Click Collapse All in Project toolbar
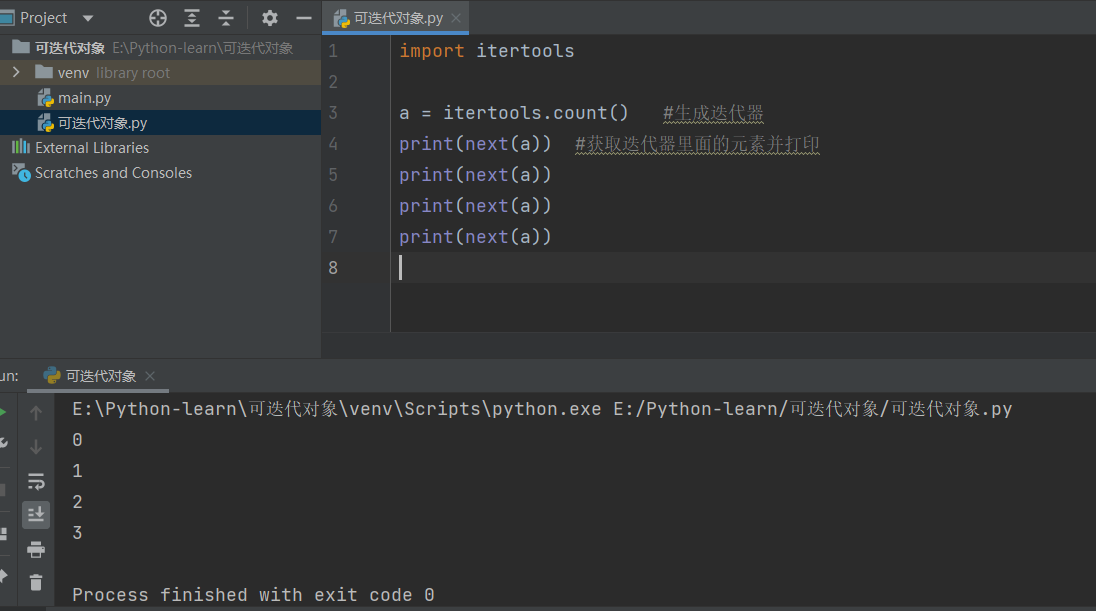The height and width of the screenshot is (611, 1096). pos(226,18)
